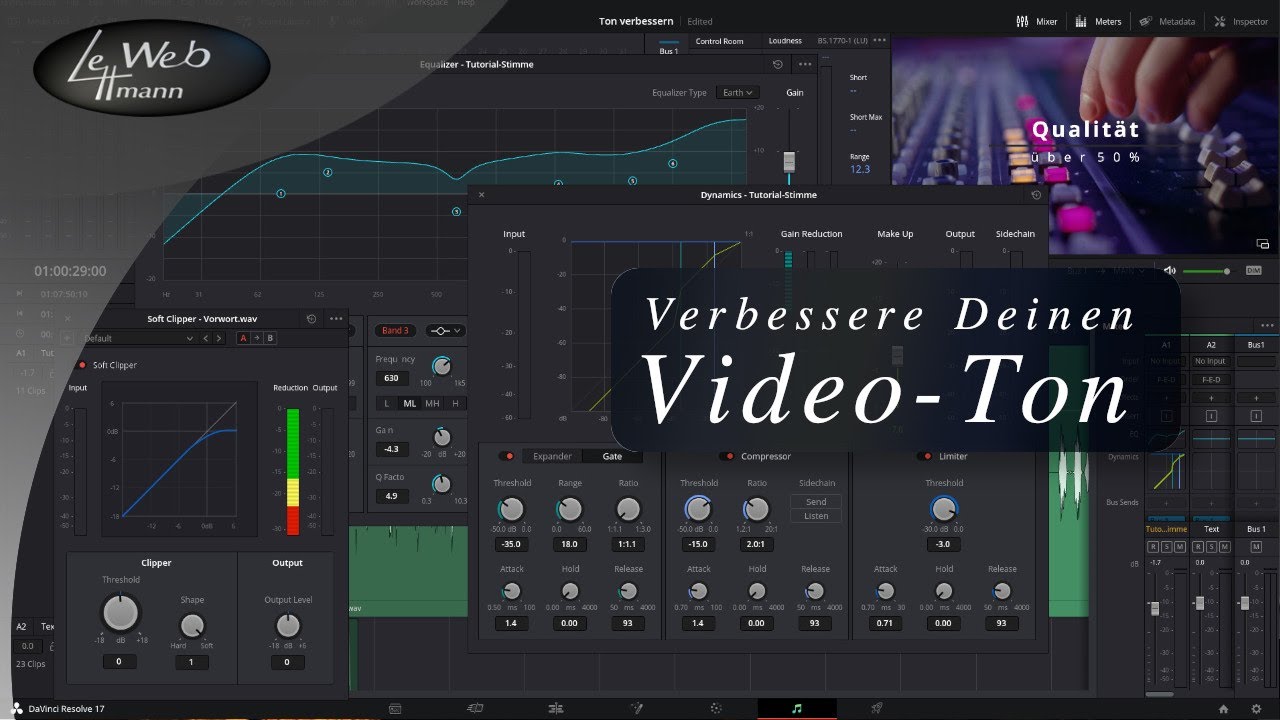Click the Q Factor value 4.9
Screen dimensions: 1280x720
391,496
